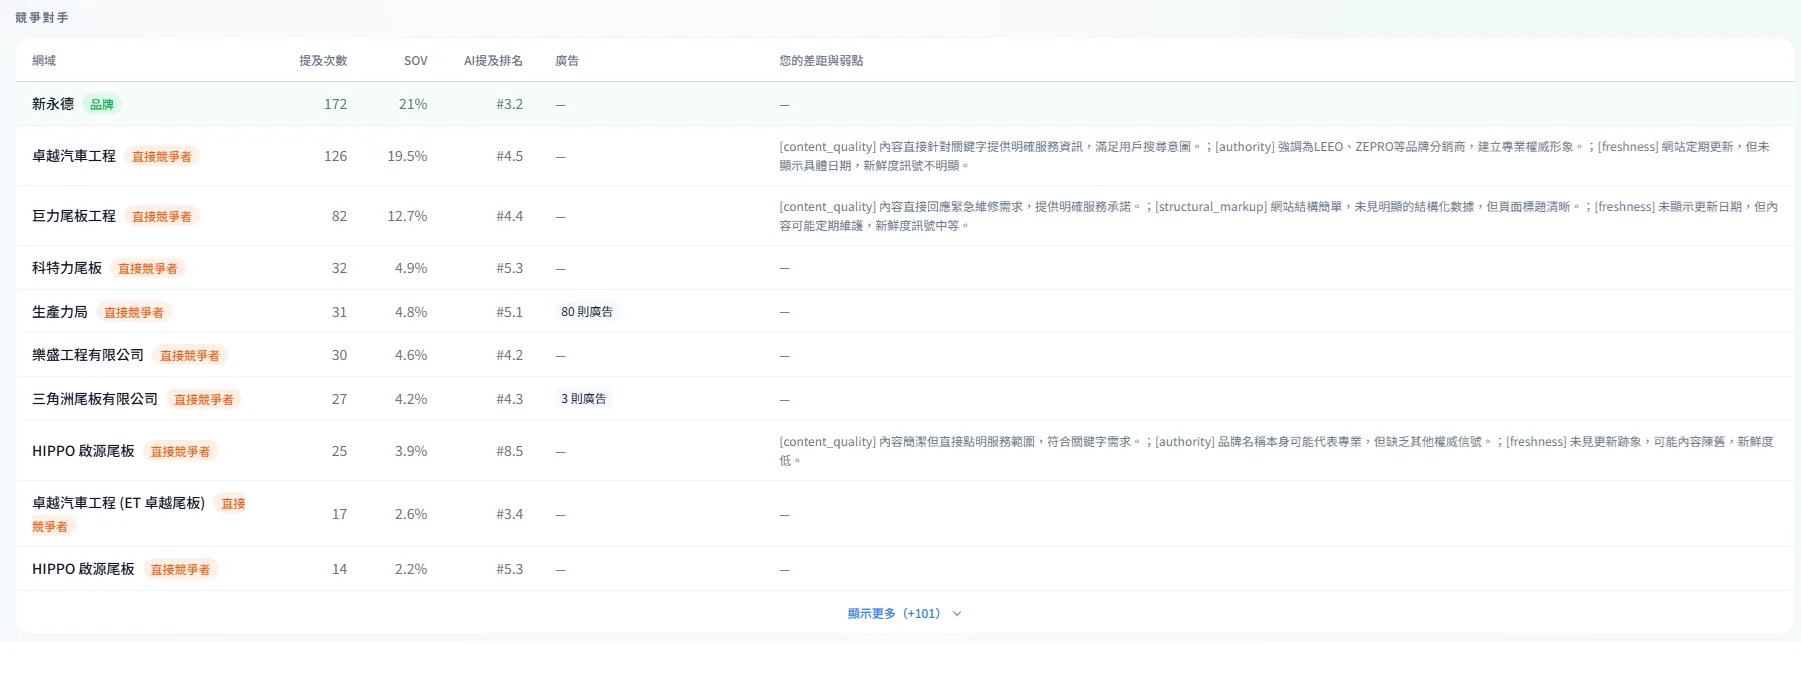Screen dimensions: 1801x676
Task: Click the #3.4 AI ranking value
Action: [509, 514]
